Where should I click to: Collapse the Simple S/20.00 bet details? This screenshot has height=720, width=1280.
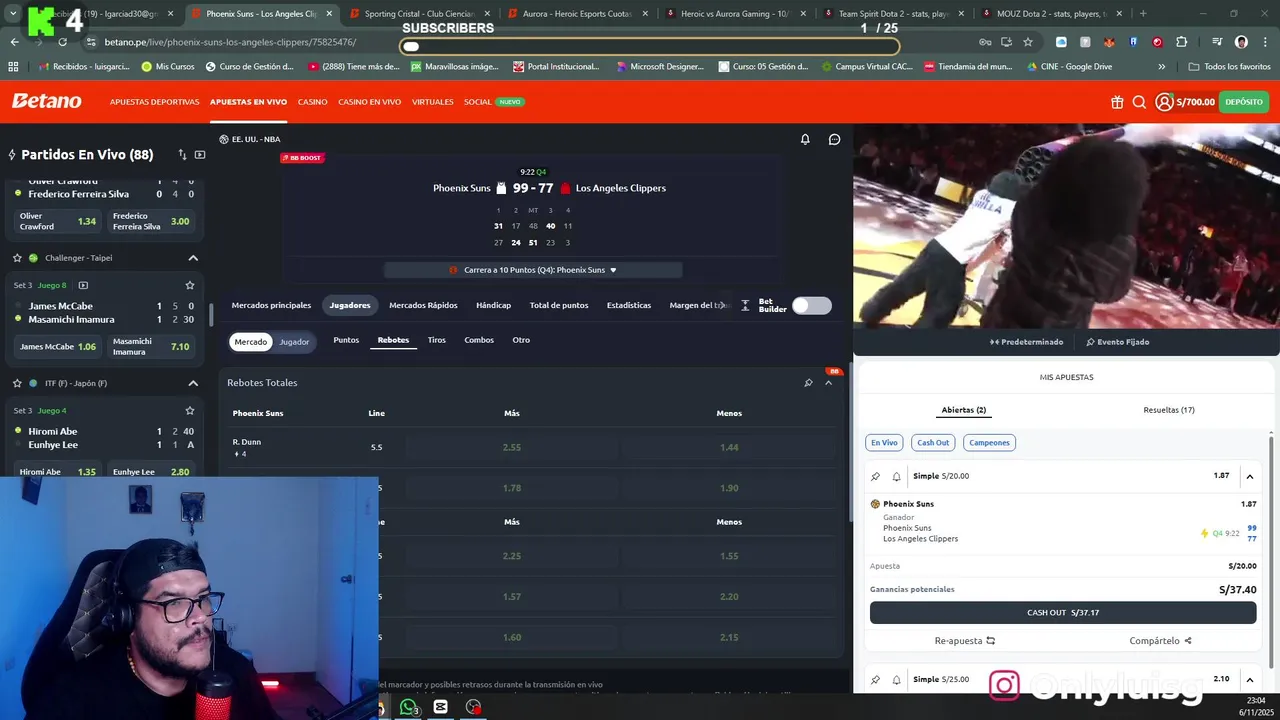pos(1249,476)
